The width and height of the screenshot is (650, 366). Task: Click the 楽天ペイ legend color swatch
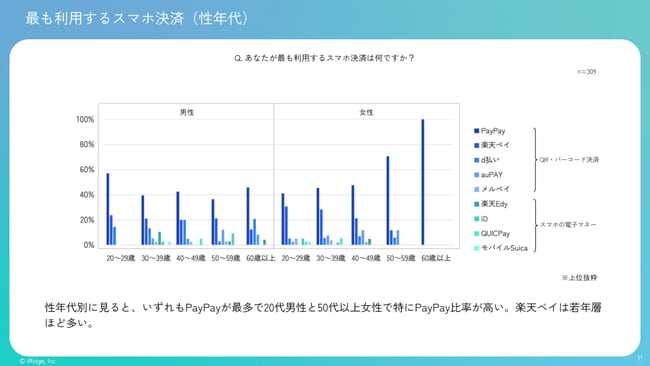point(476,145)
